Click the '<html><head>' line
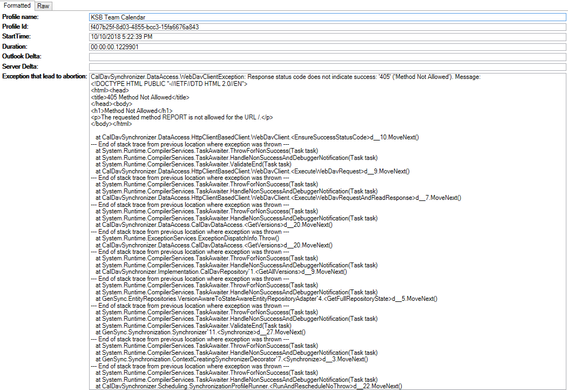568x390 pixels. point(110,90)
